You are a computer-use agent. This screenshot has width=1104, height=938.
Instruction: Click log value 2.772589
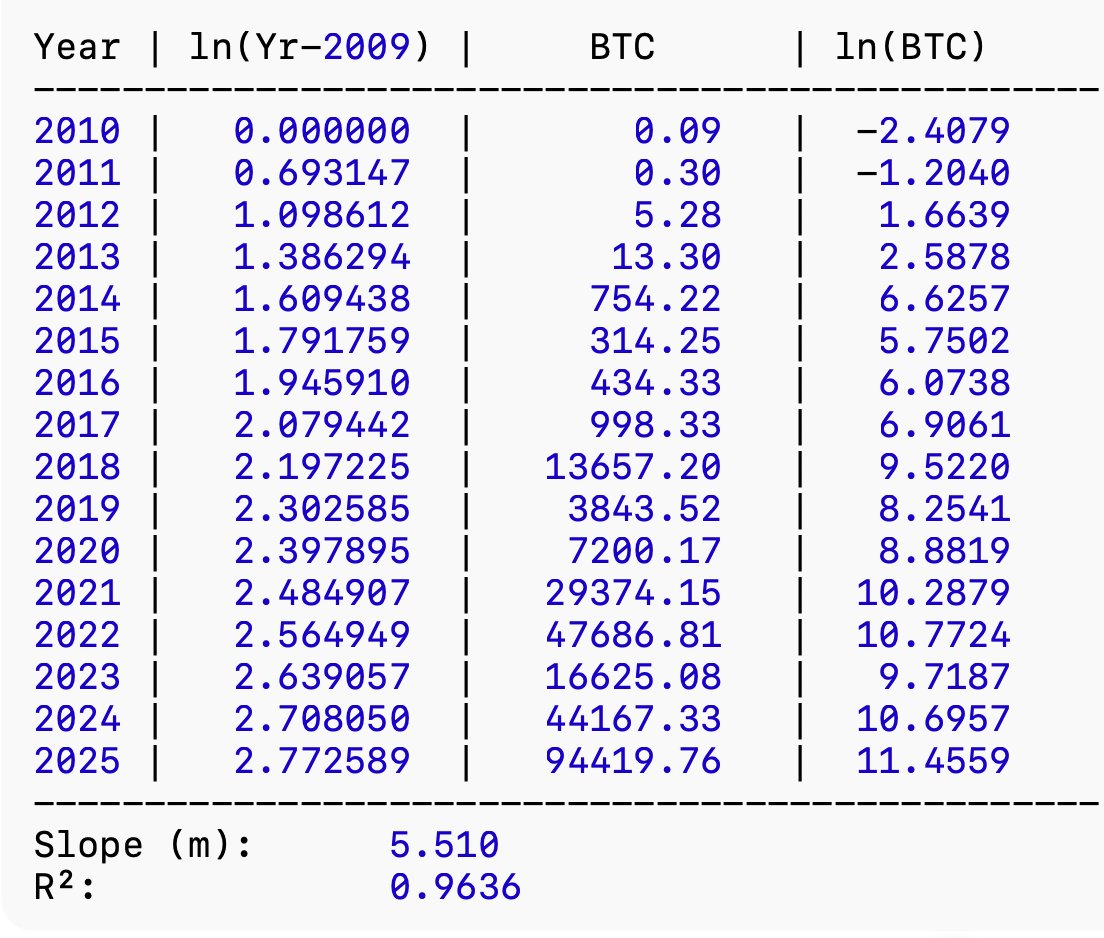coord(322,761)
